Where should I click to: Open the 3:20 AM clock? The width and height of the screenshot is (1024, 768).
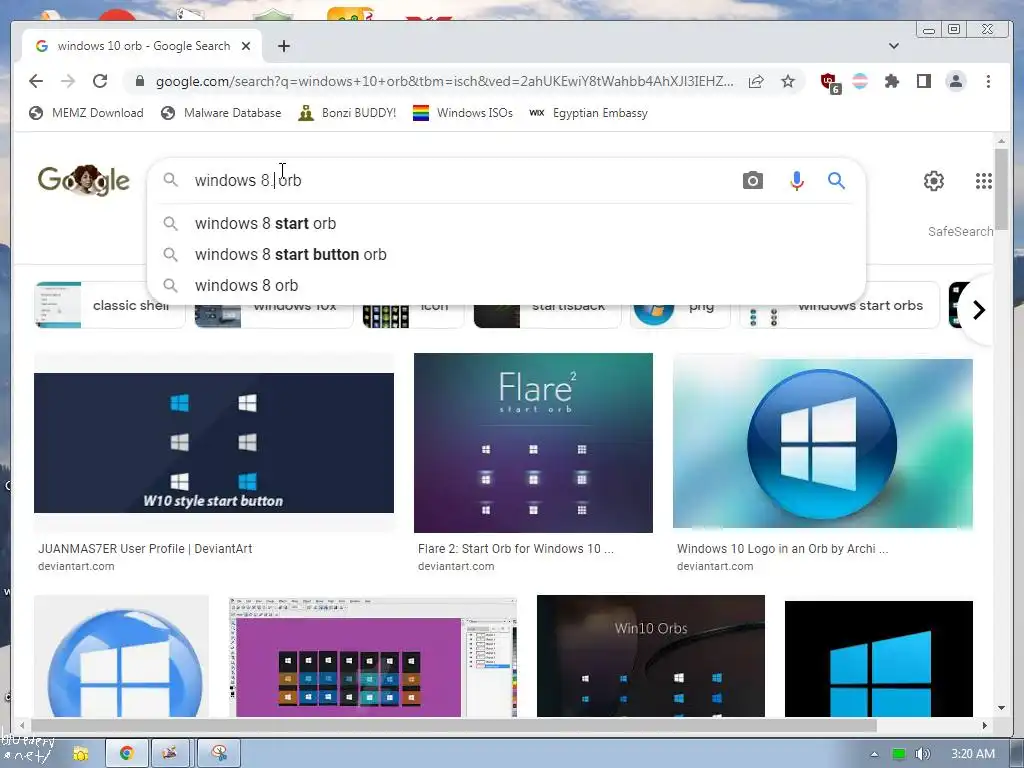(x=973, y=754)
